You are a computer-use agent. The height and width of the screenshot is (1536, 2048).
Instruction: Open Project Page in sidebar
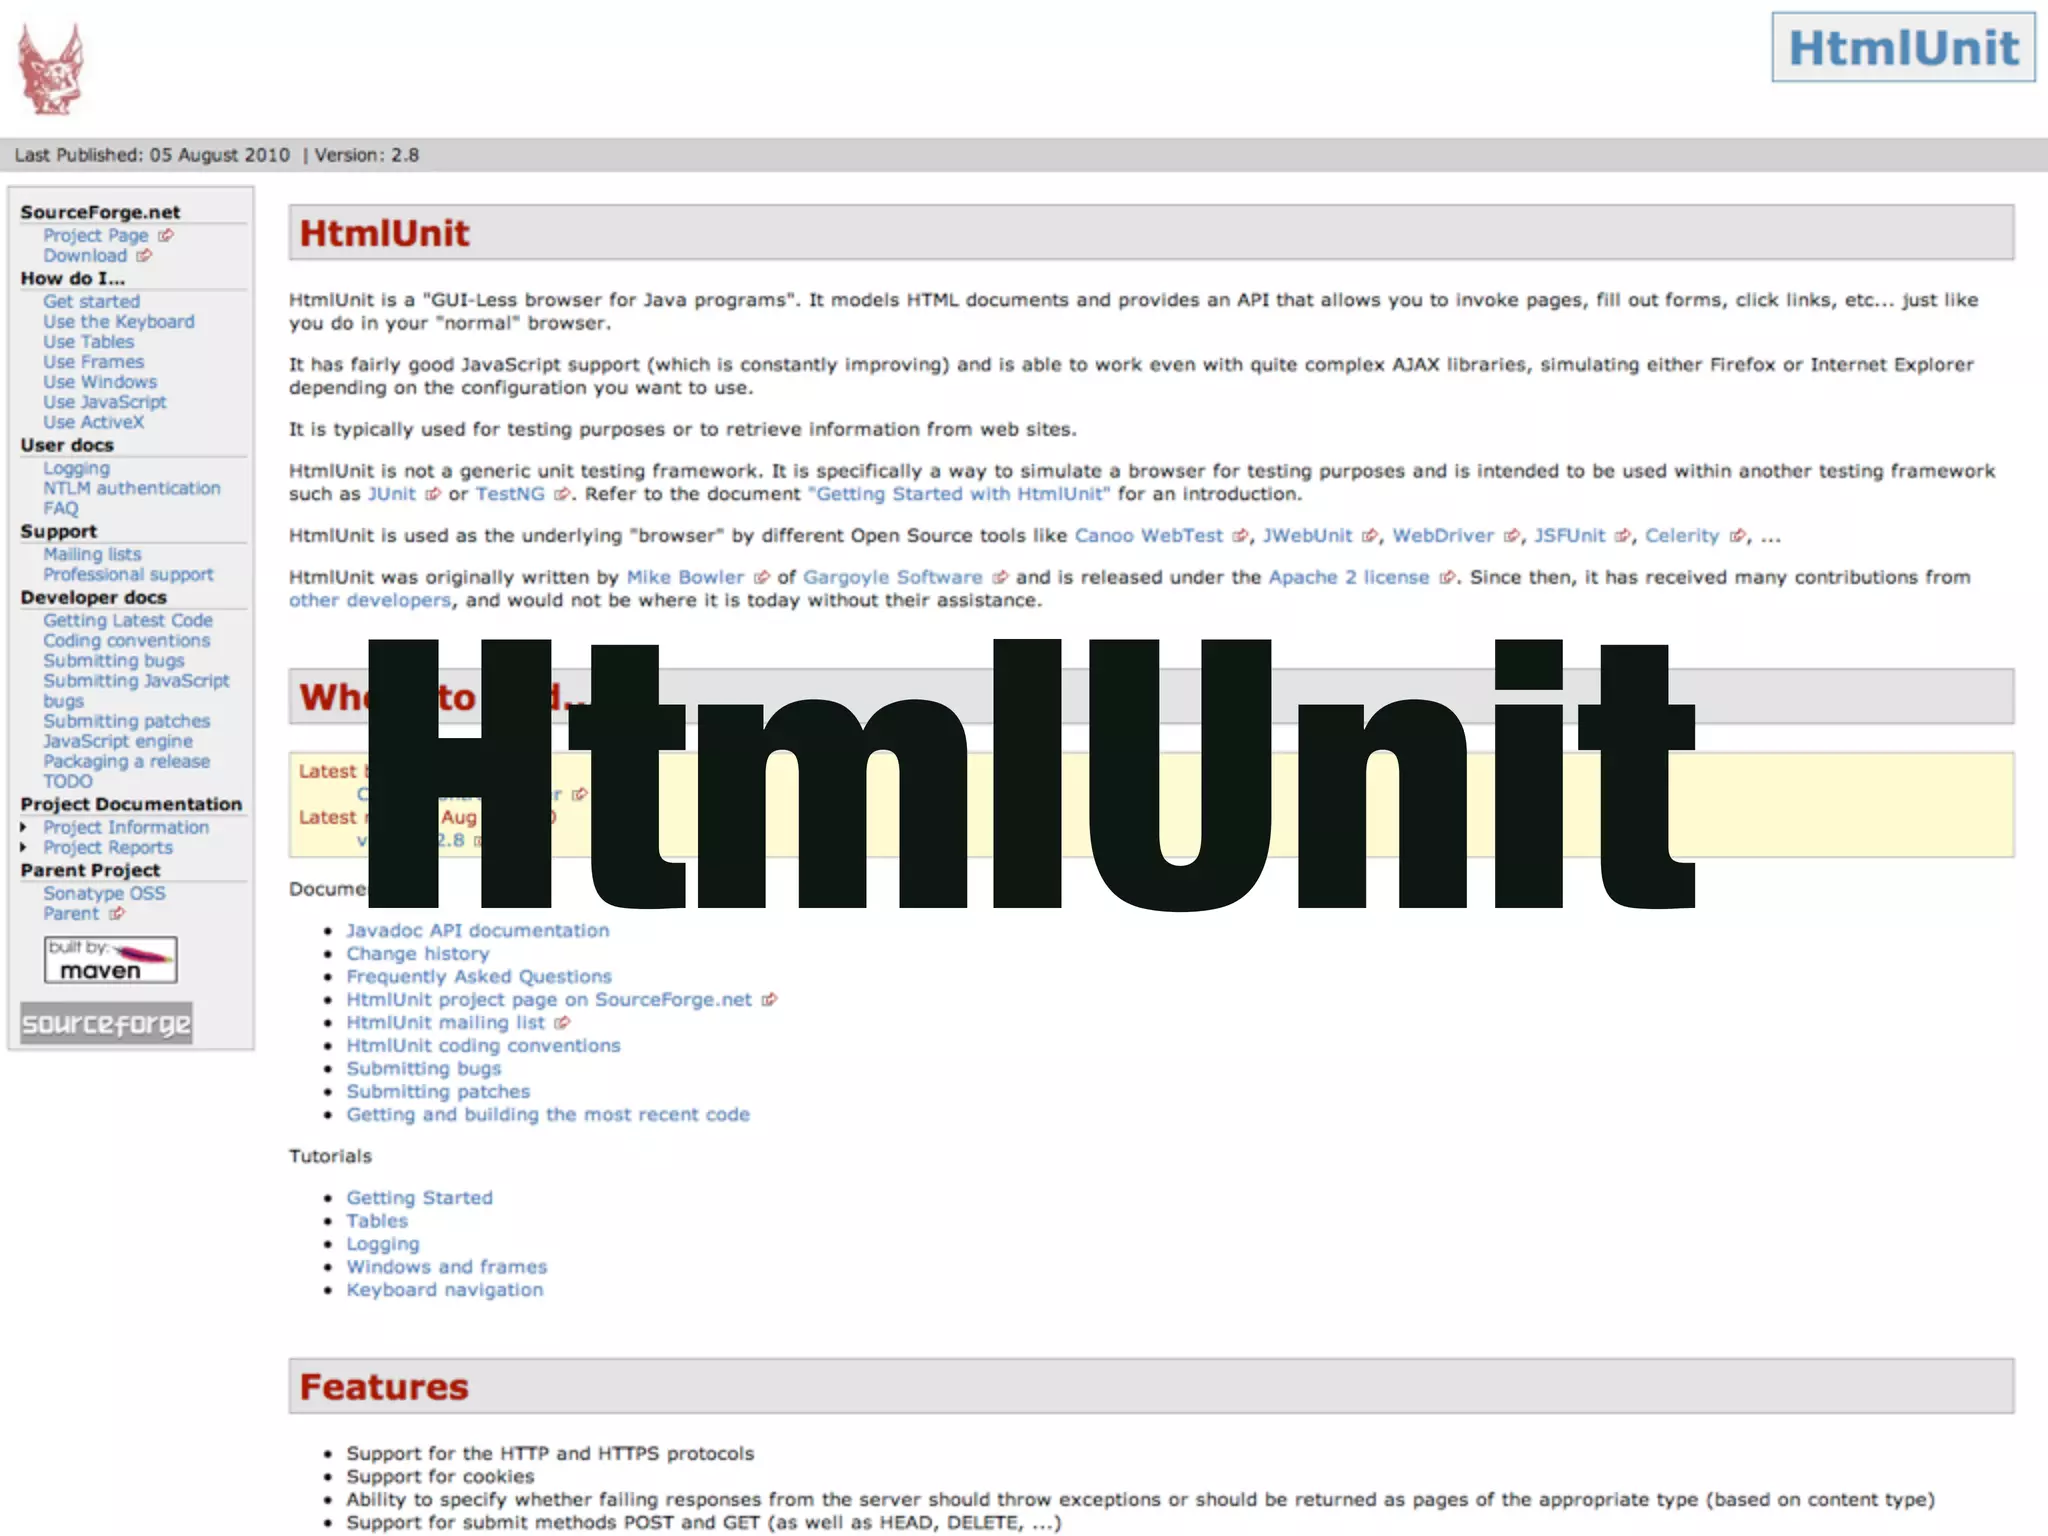point(96,235)
